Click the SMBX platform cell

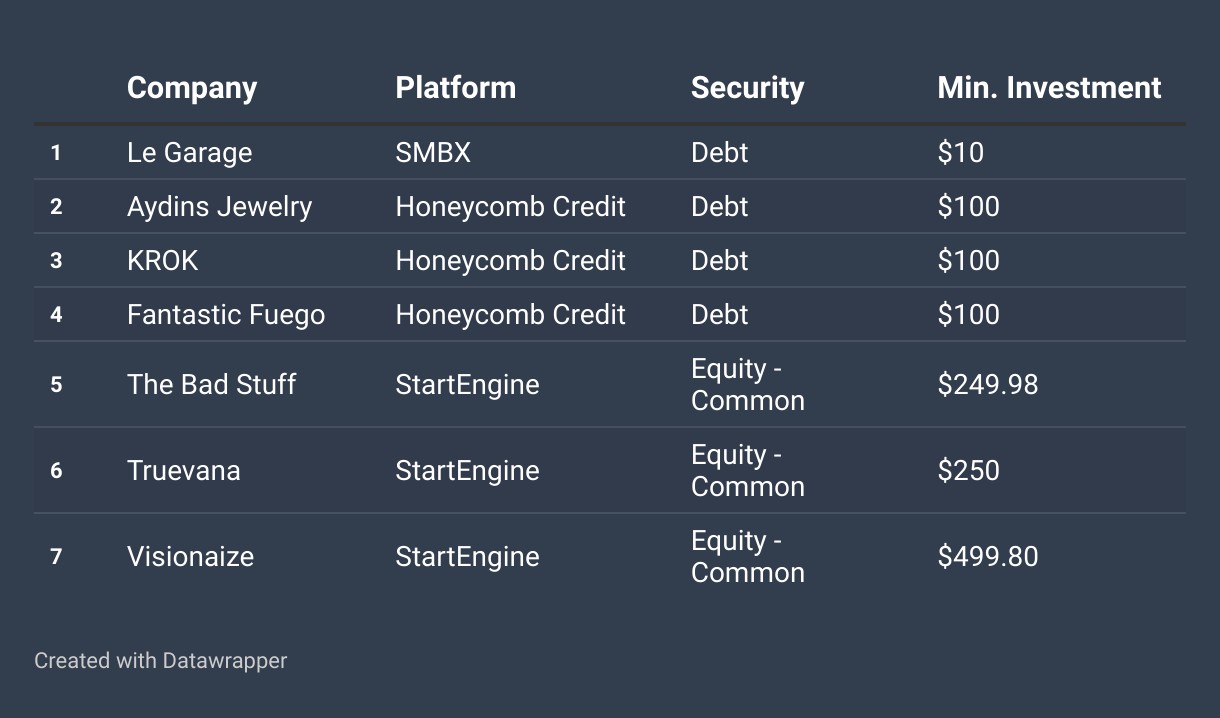[x=433, y=153]
